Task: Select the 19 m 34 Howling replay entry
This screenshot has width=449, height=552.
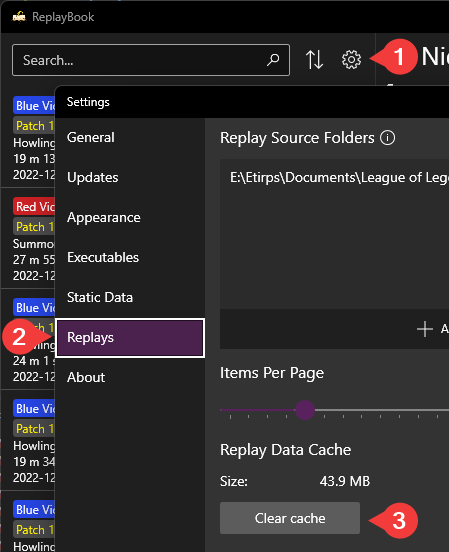Action: 28,440
